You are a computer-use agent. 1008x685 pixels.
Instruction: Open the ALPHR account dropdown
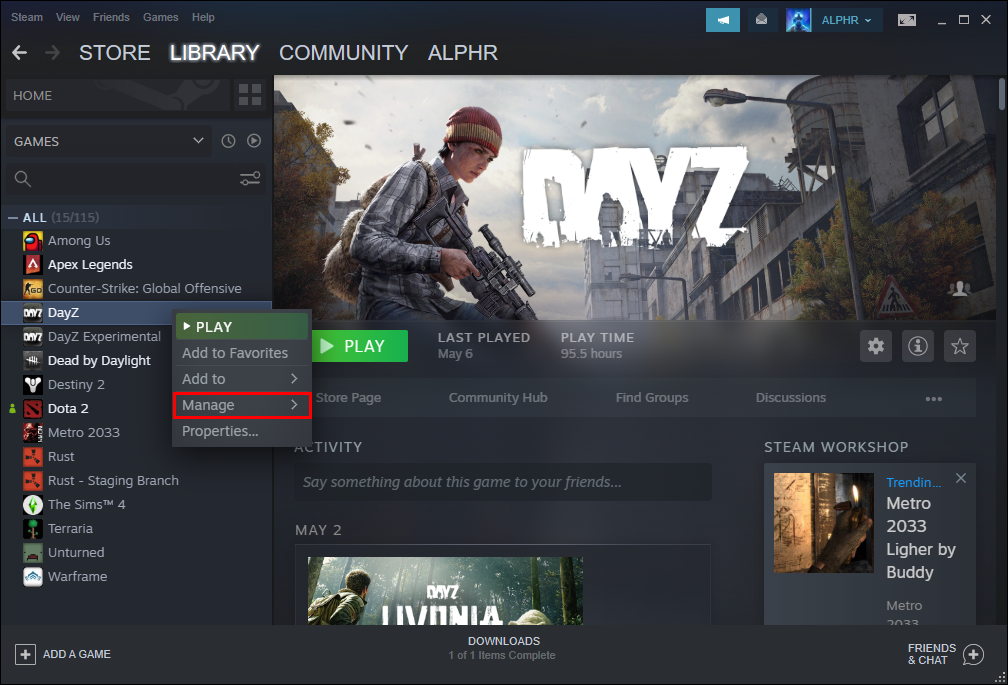click(846, 20)
